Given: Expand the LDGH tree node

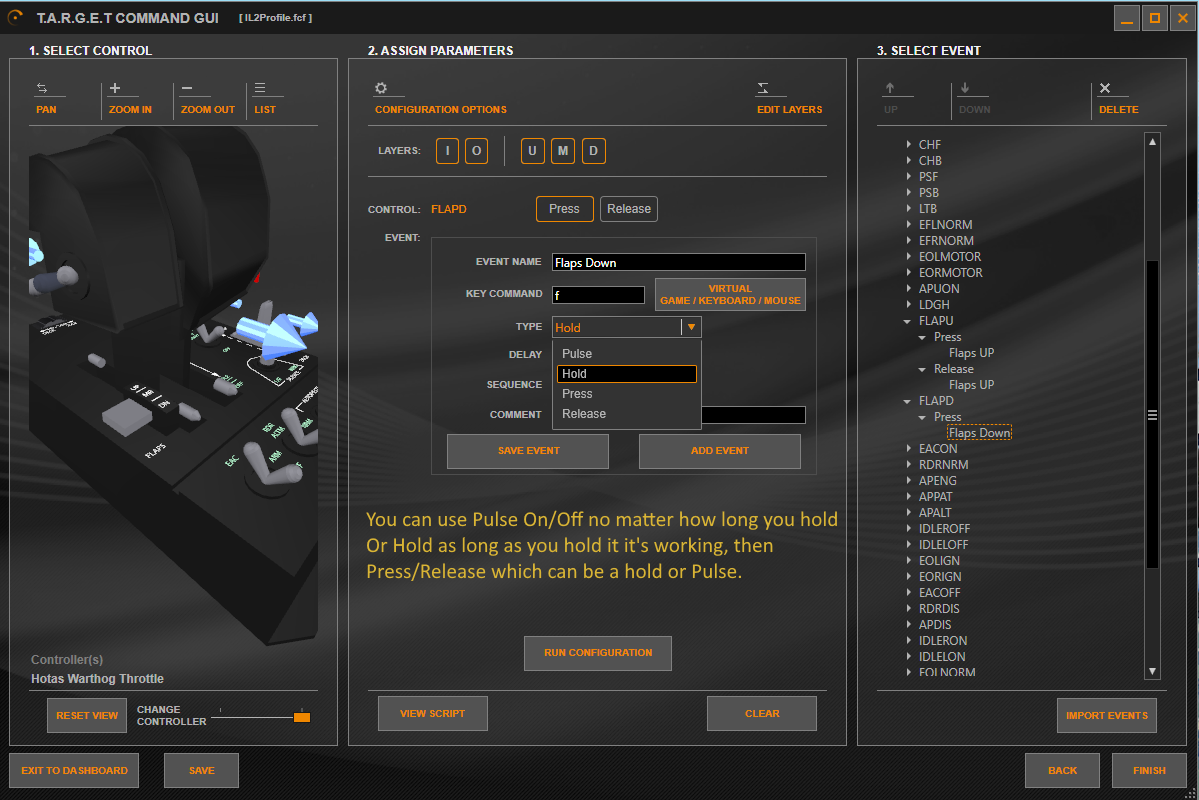Looking at the screenshot, I should [908, 304].
